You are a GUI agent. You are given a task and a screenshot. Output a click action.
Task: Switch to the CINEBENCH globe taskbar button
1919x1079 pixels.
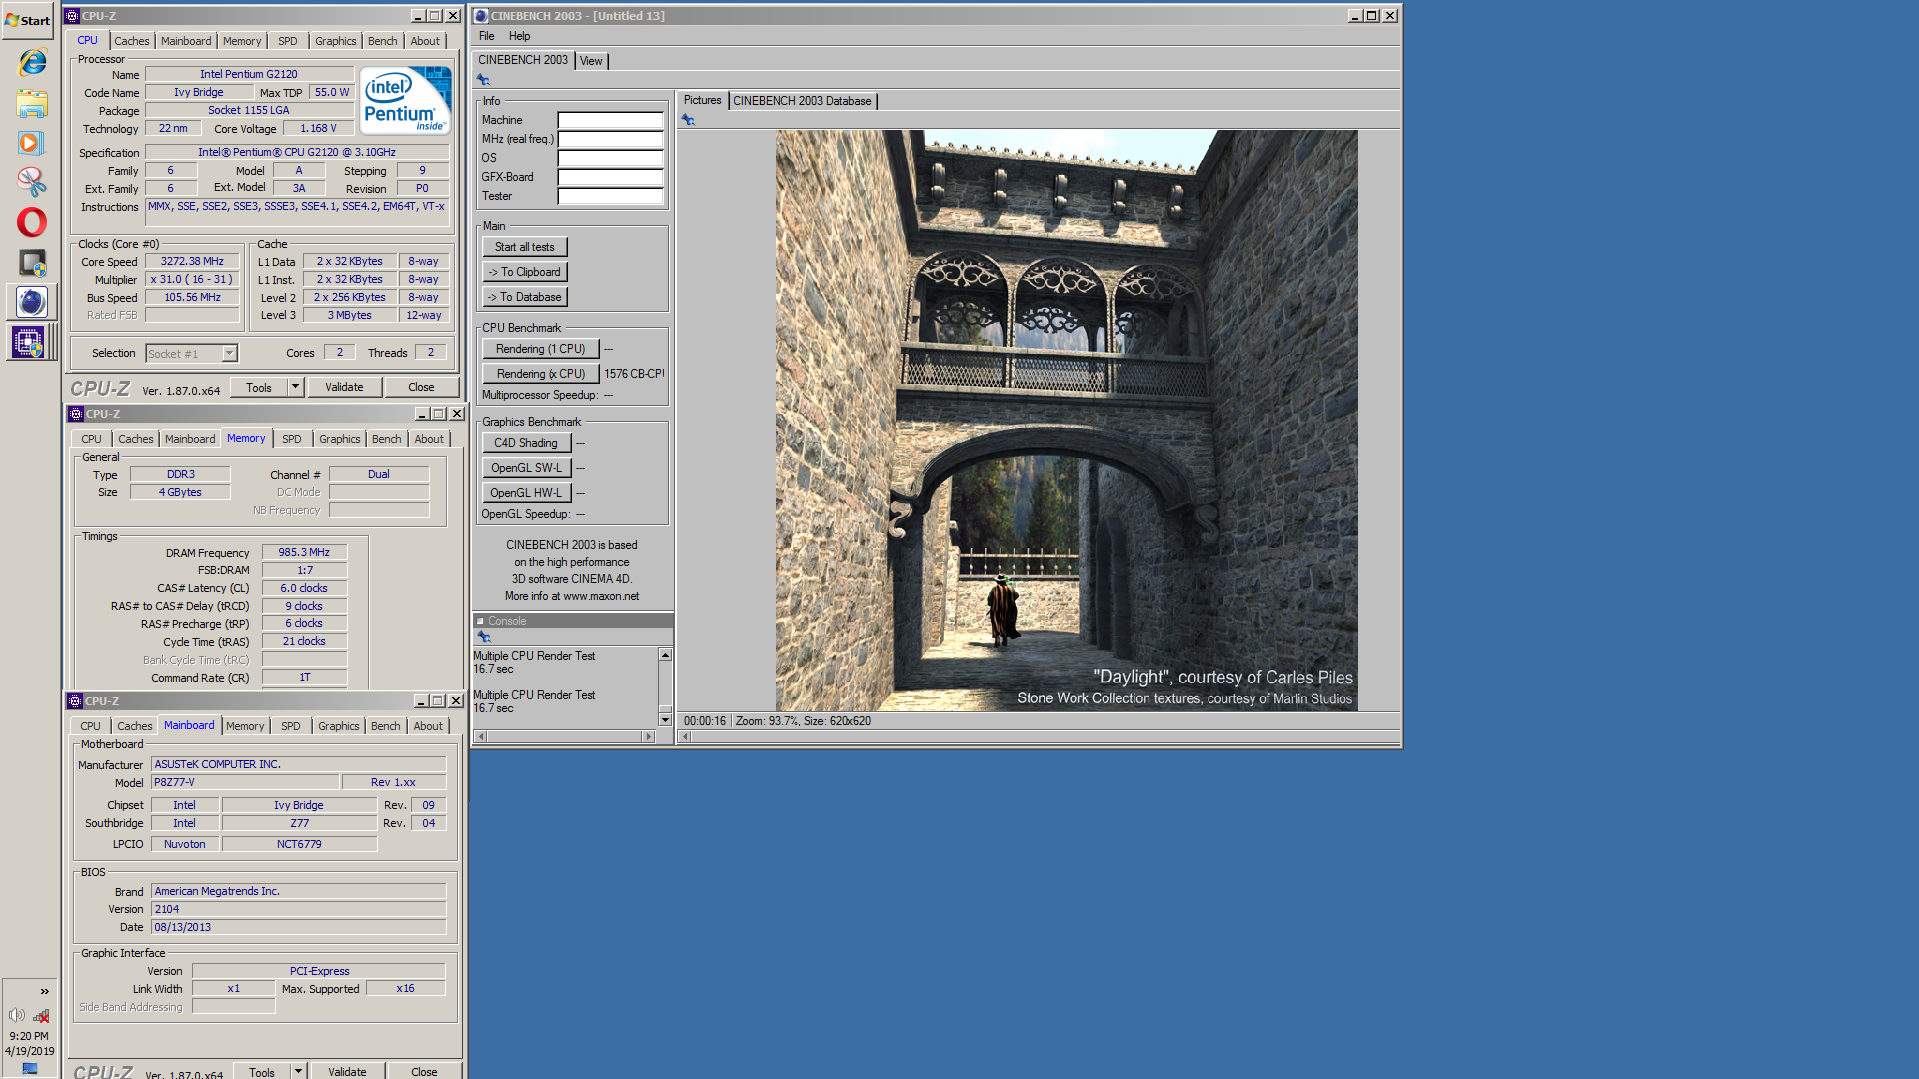32,302
